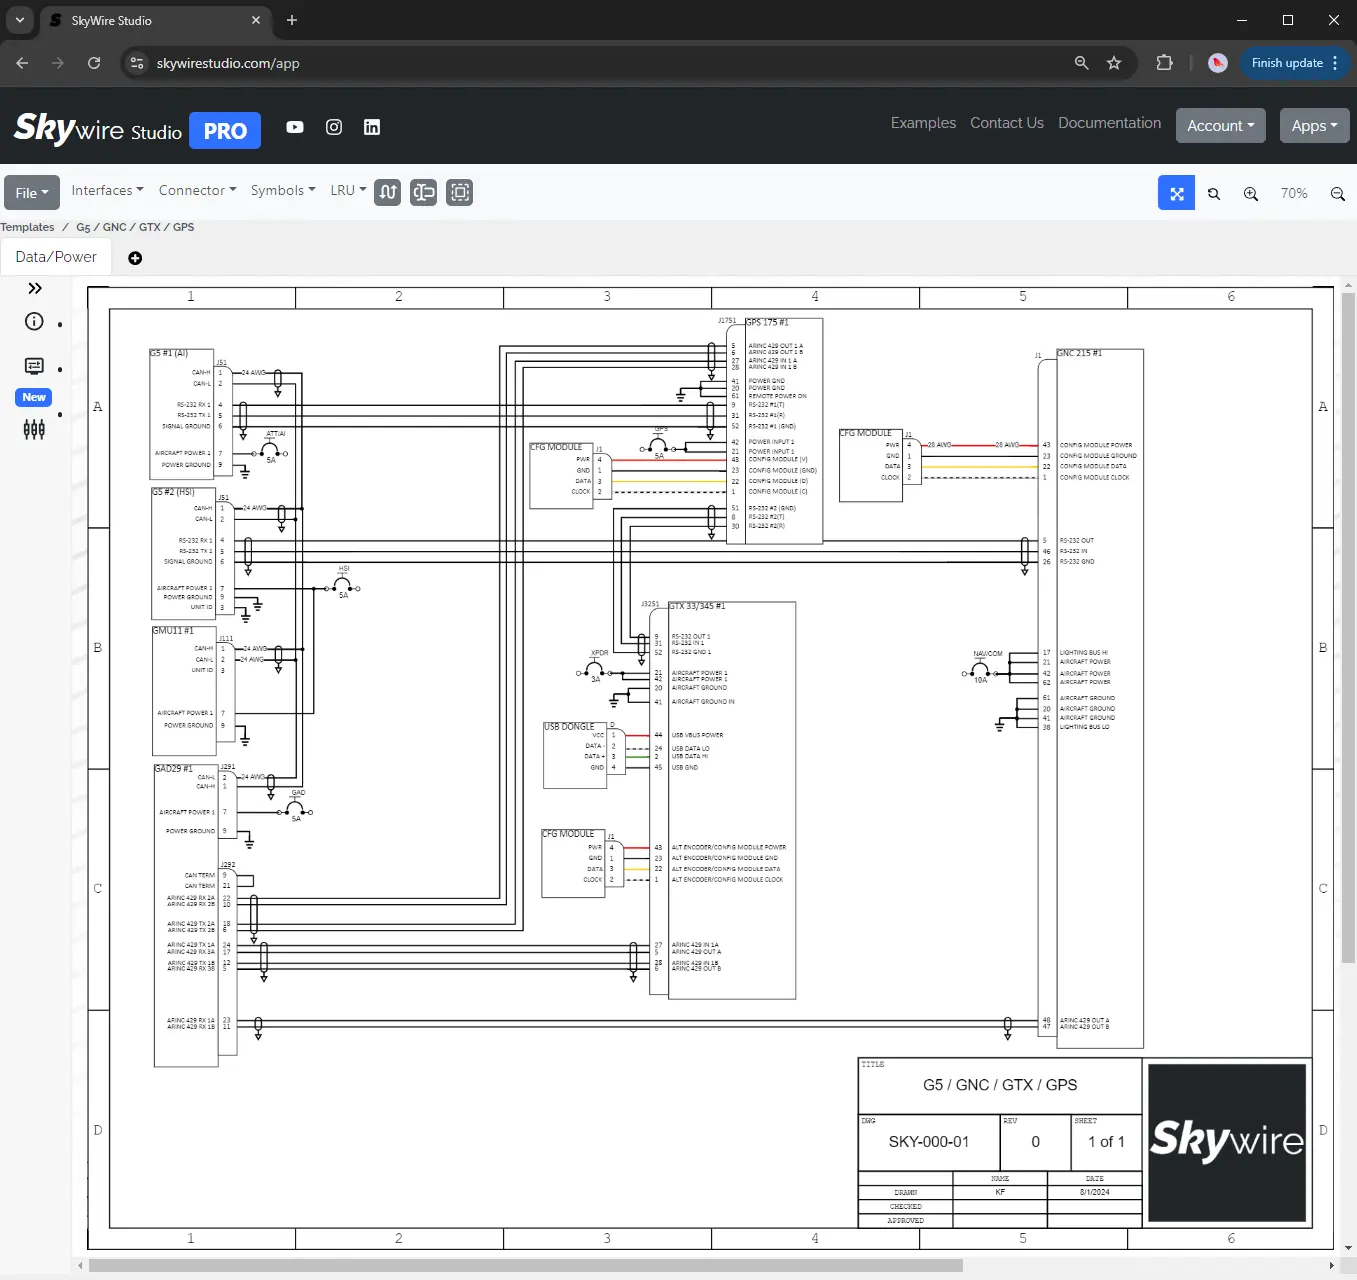Open a new browser tab
The image size is (1357, 1280).
tap(292, 20)
